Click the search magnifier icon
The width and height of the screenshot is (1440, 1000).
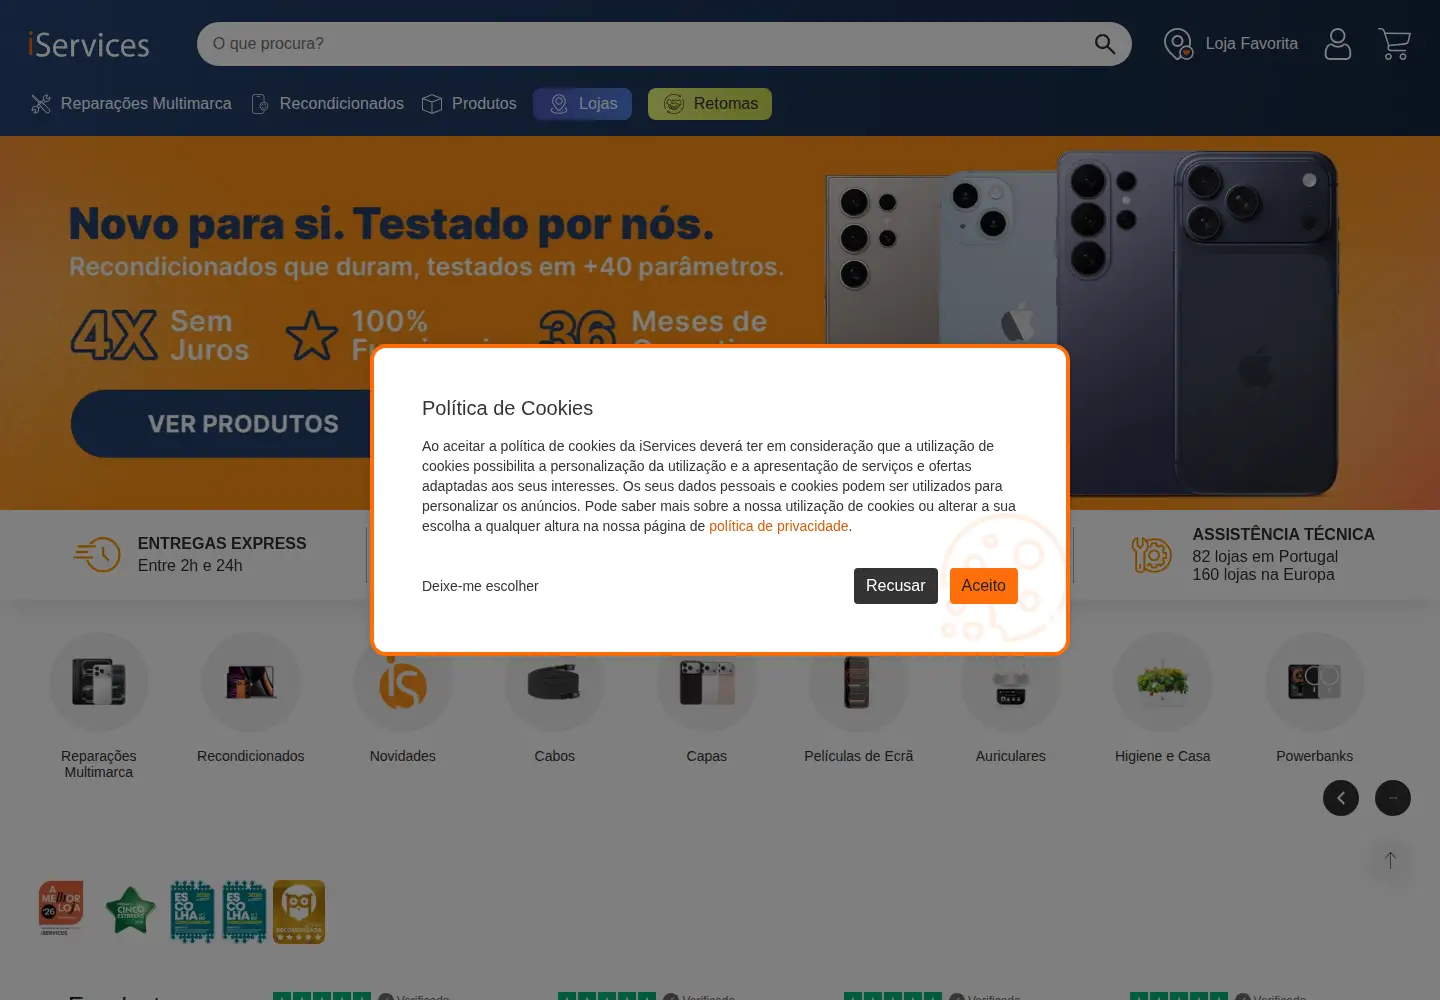1105,44
